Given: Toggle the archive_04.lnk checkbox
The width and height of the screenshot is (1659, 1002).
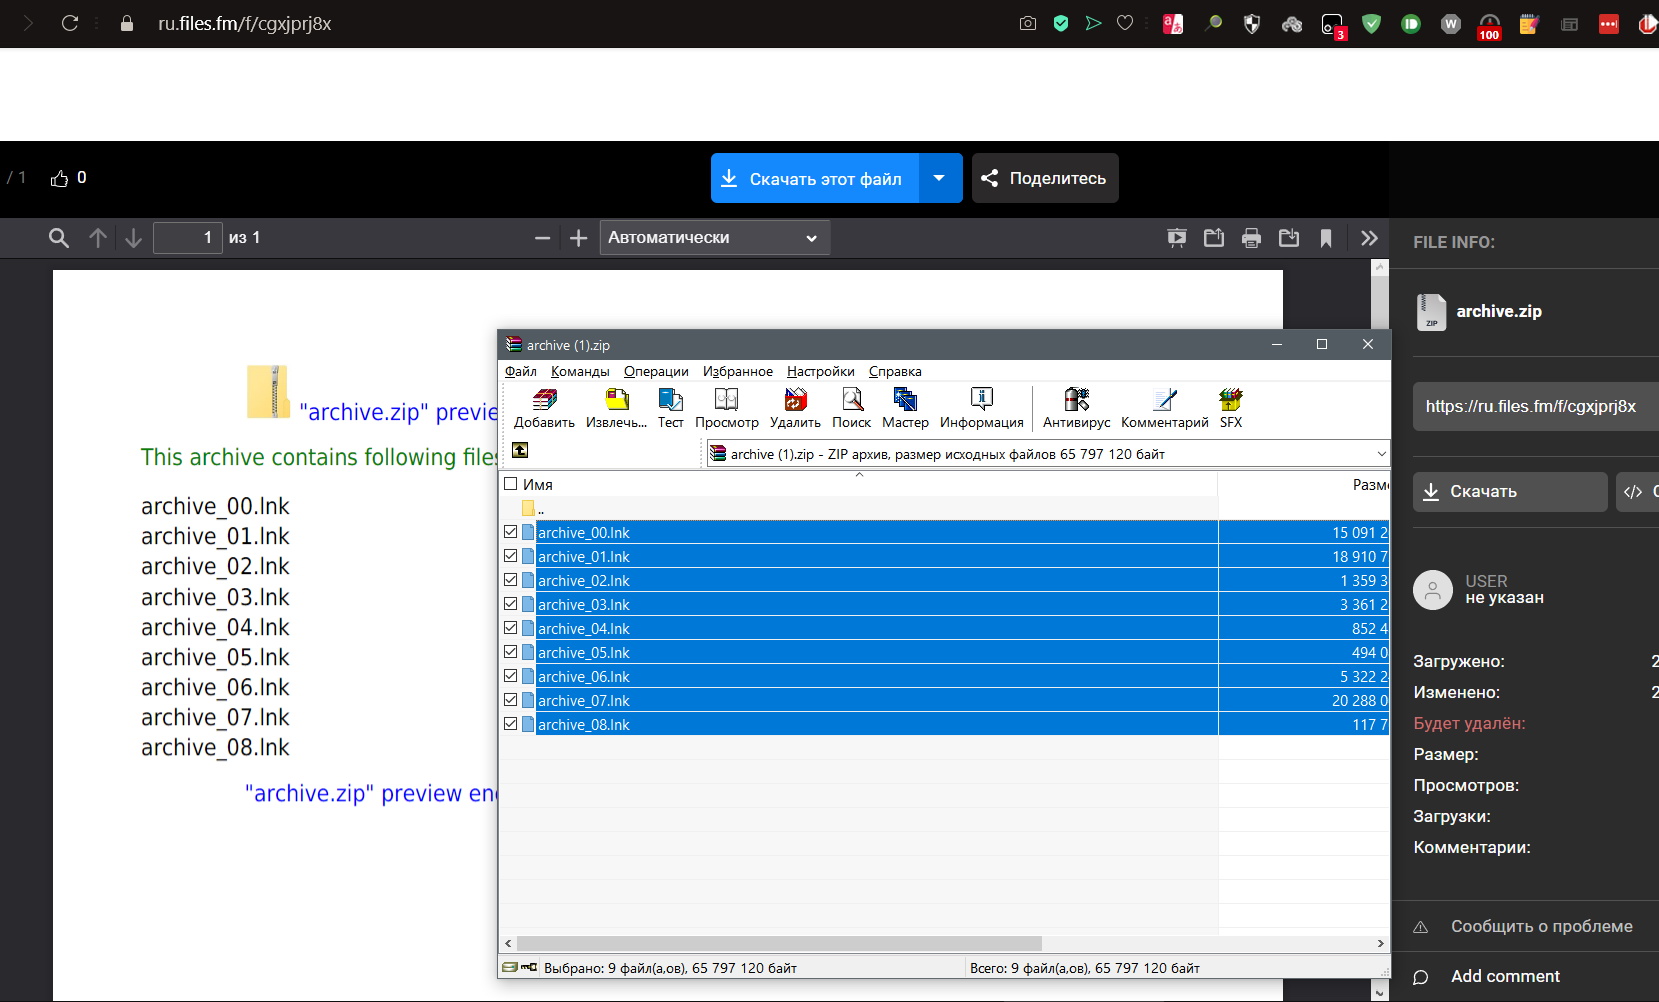Looking at the screenshot, I should coord(511,628).
